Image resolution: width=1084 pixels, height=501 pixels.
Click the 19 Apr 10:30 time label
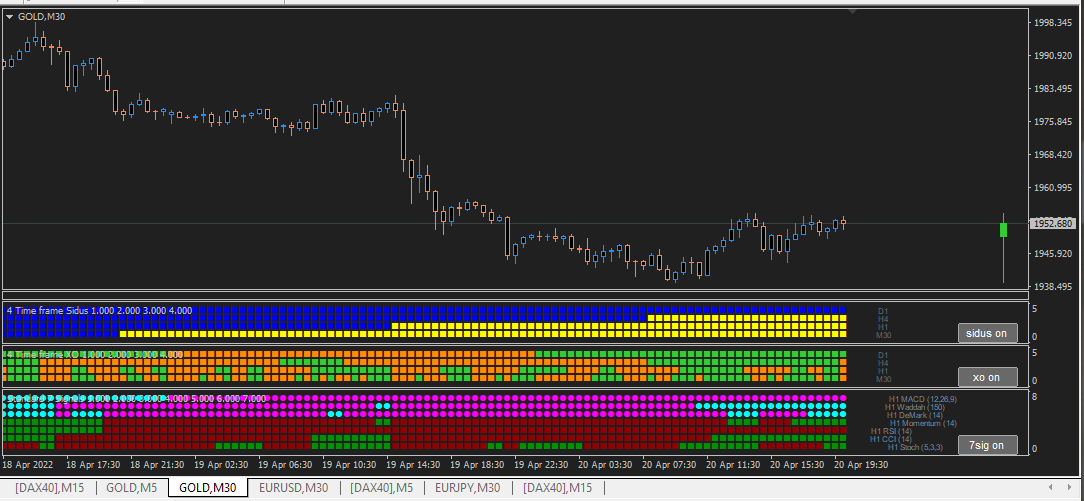[x=350, y=465]
